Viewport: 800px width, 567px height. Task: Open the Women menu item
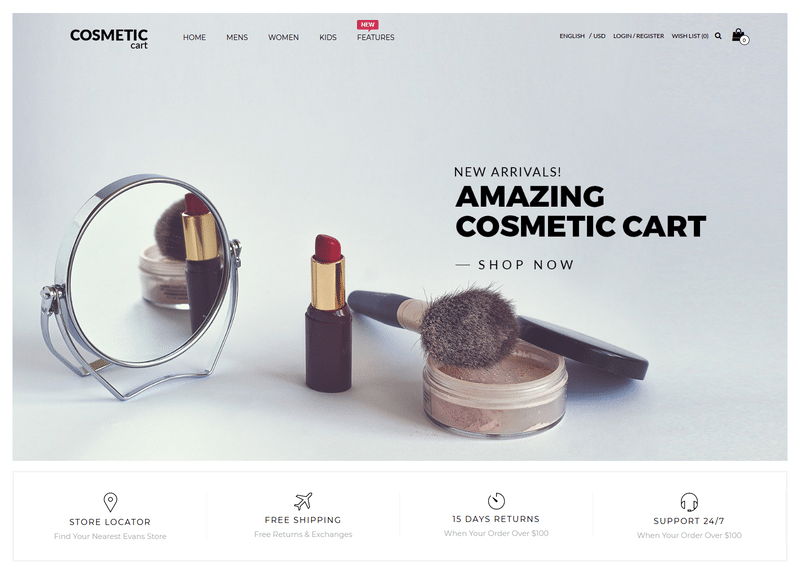(x=283, y=37)
